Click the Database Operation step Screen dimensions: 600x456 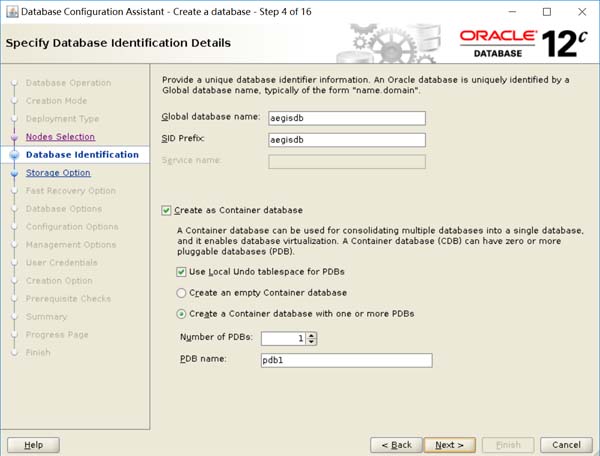pos(68,83)
